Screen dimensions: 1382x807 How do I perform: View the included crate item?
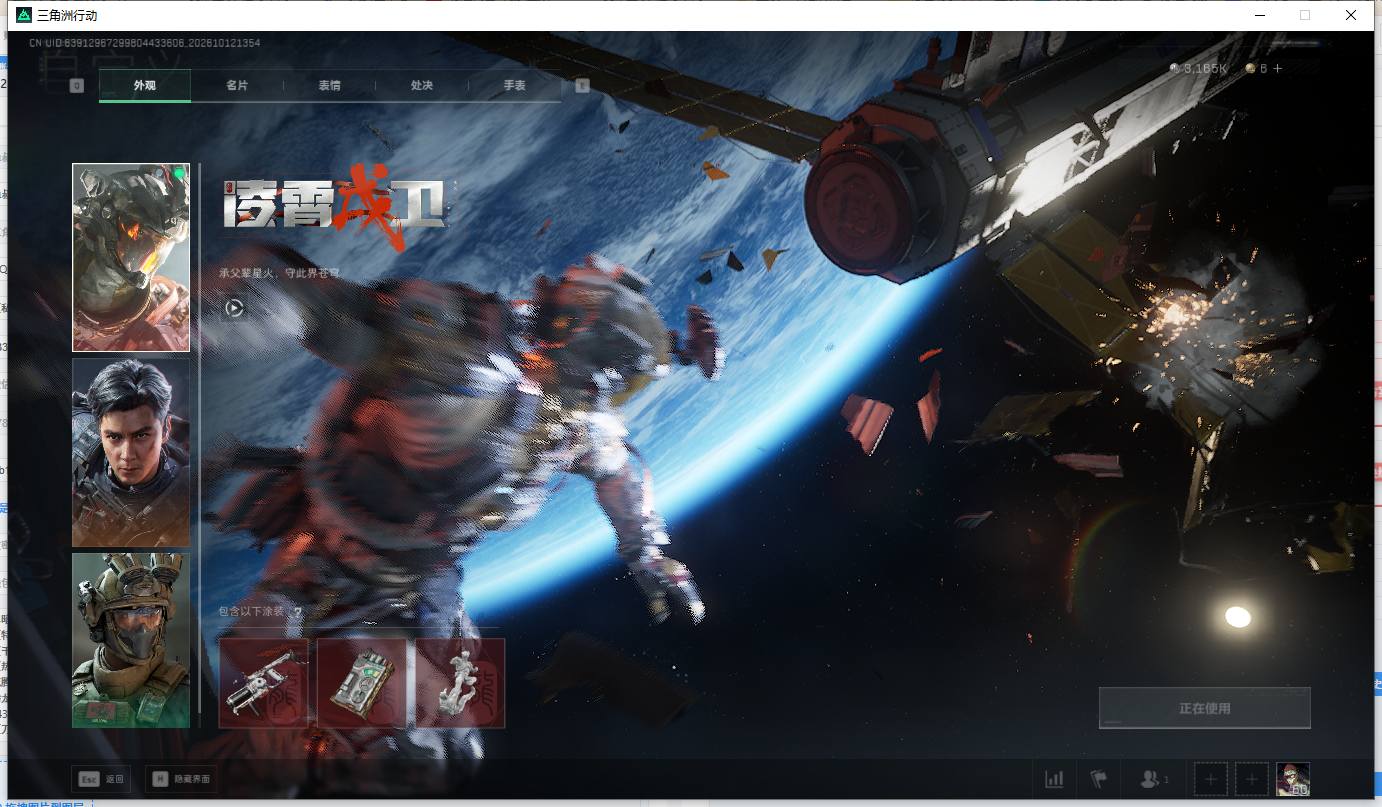(x=362, y=683)
